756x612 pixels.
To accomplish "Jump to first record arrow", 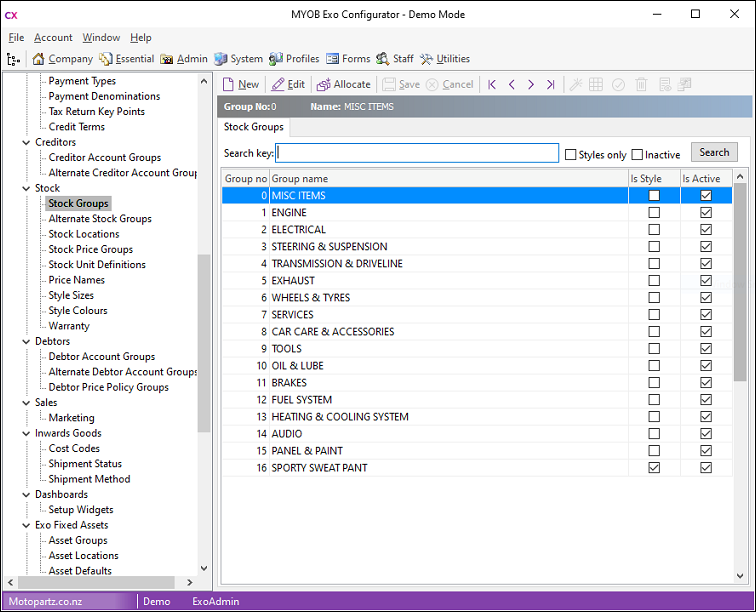I will click(492, 85).
